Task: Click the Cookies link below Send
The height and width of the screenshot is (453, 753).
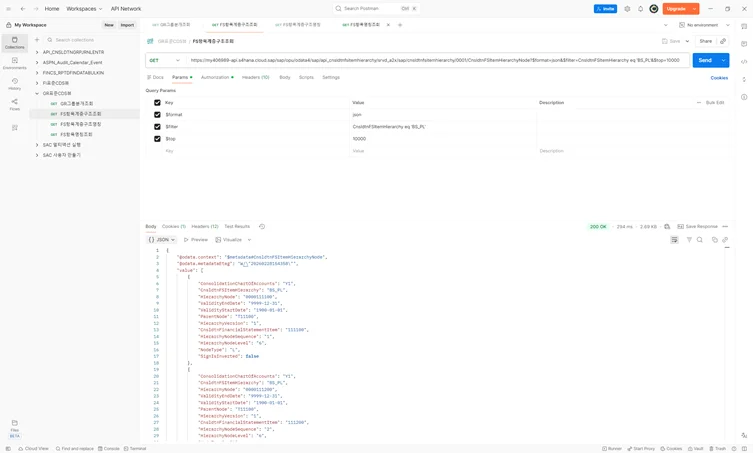Action: tap(719, 77)
